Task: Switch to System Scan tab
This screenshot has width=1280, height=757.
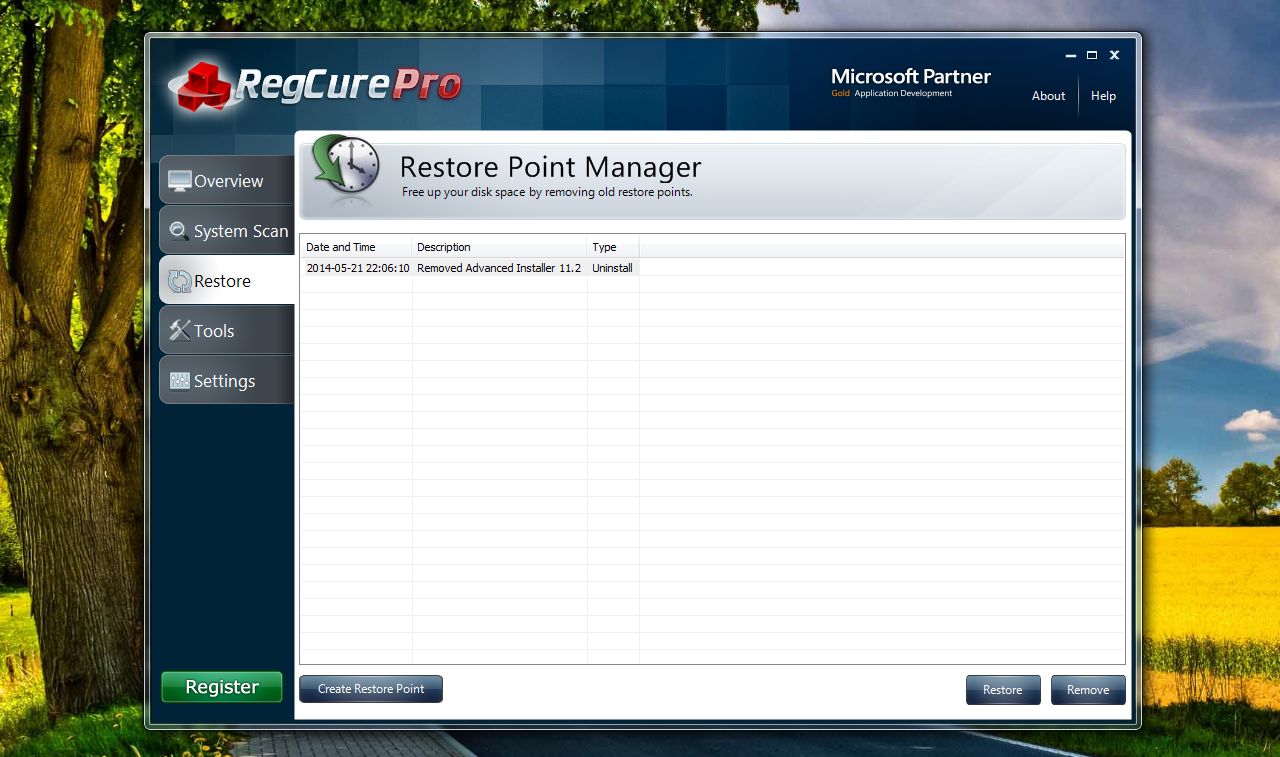Action: coord(227,231)
